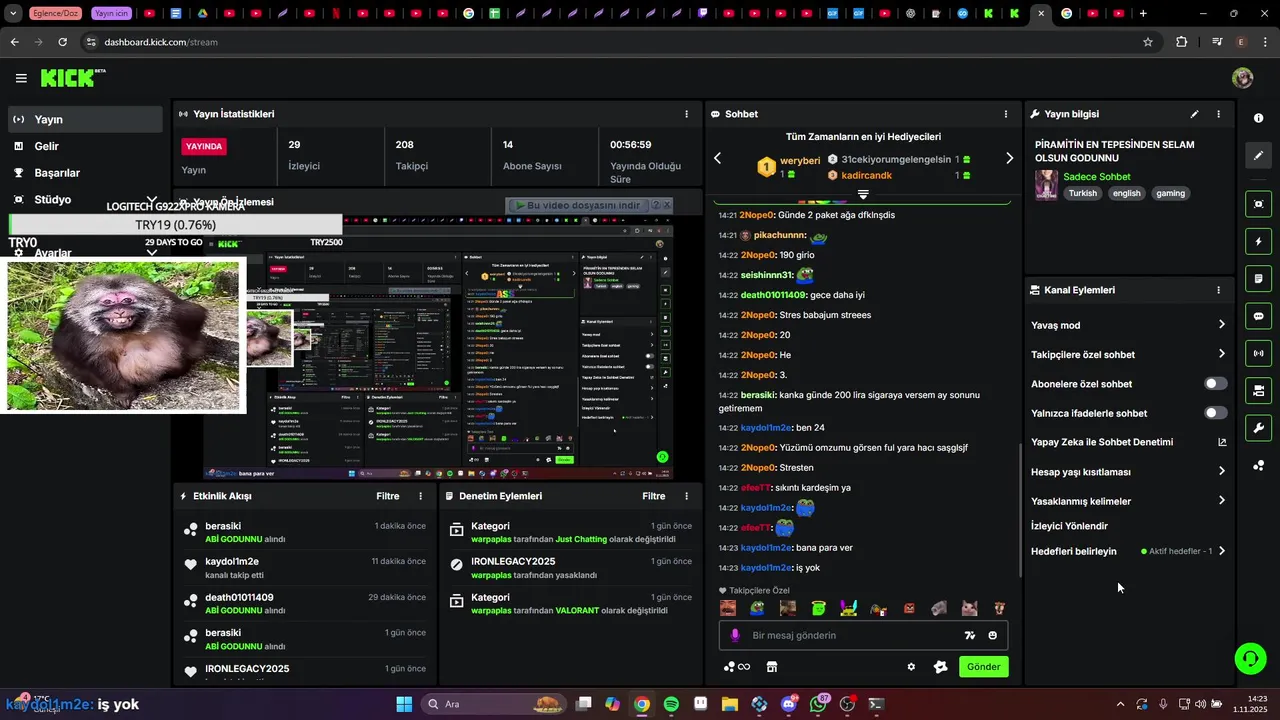Click username weryberi in top gifters
The height and width of the screenshot is (720, 1280).
point(800,160)
